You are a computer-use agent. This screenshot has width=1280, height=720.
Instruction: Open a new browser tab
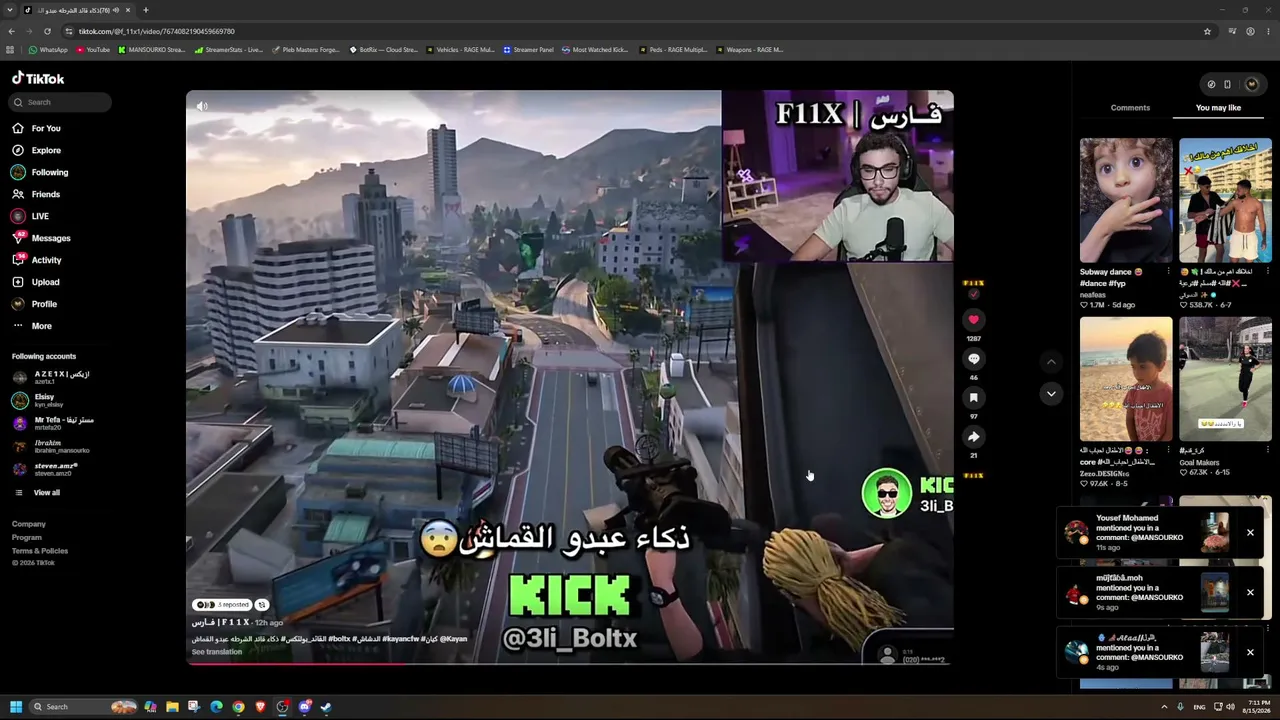[145, 10]
